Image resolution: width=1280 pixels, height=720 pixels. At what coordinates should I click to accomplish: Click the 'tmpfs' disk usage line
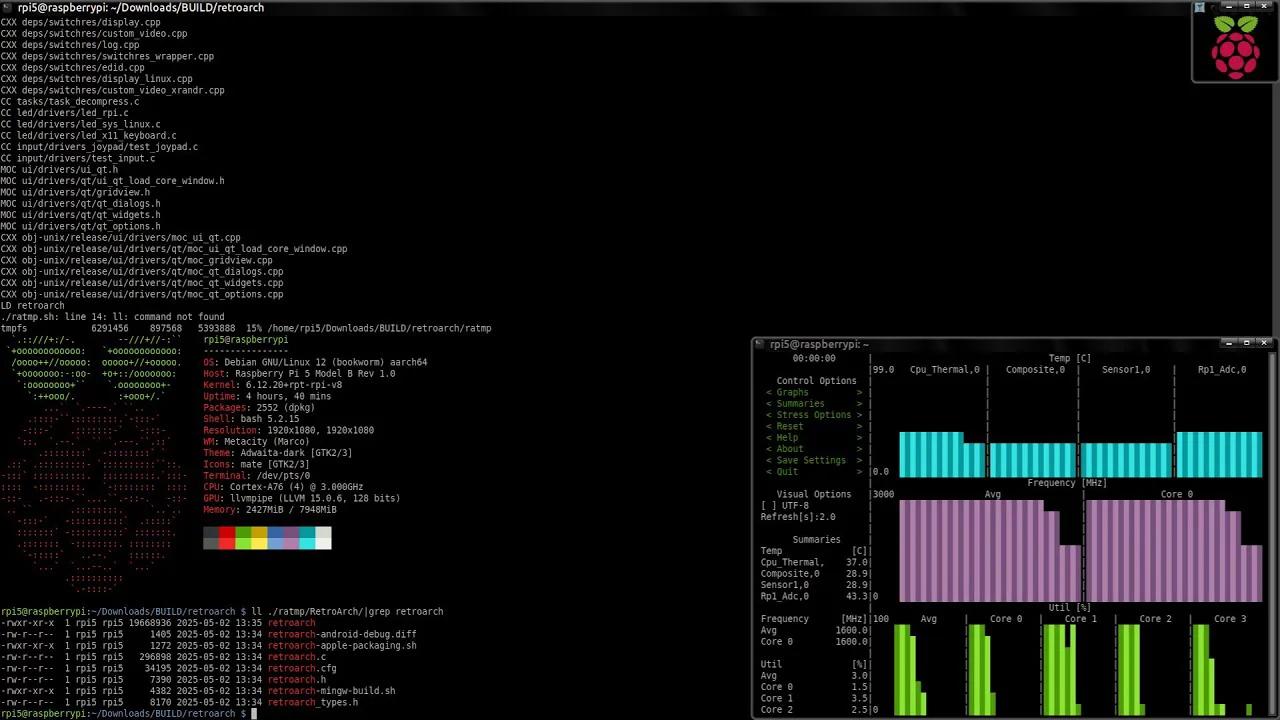click(x=246, y=328)
